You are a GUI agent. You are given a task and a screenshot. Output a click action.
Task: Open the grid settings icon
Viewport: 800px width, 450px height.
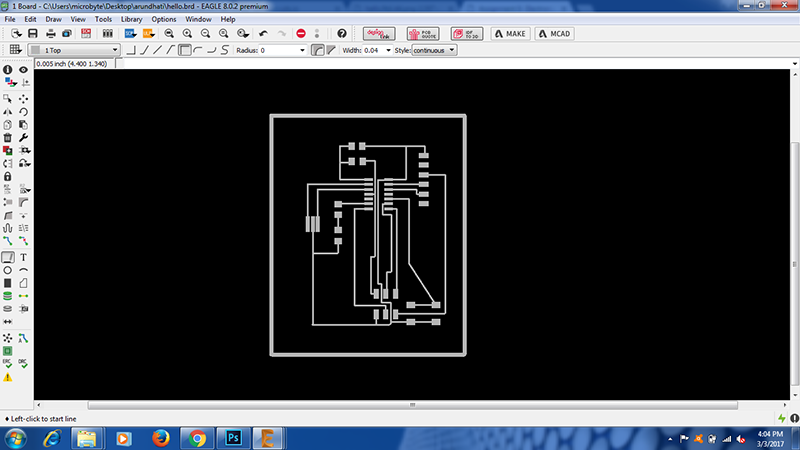point(15,49)
